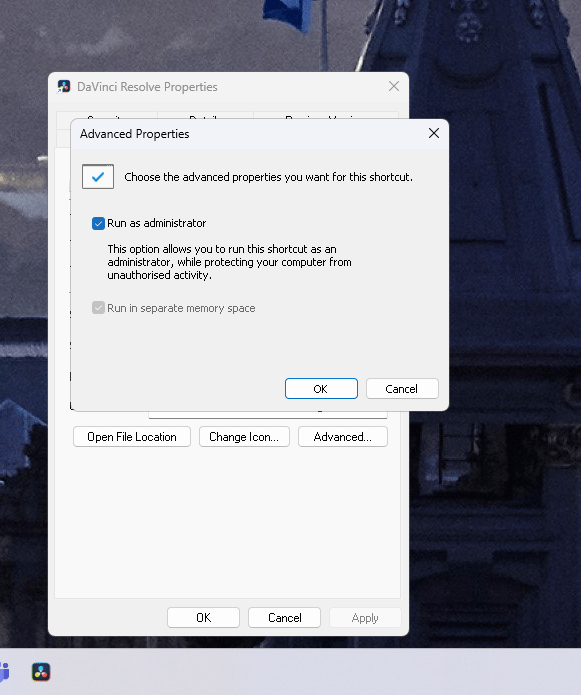Screen dimensions: 581x695
Task: Click the Advanced... button in Properties window
Action: (x=343, y=437)
